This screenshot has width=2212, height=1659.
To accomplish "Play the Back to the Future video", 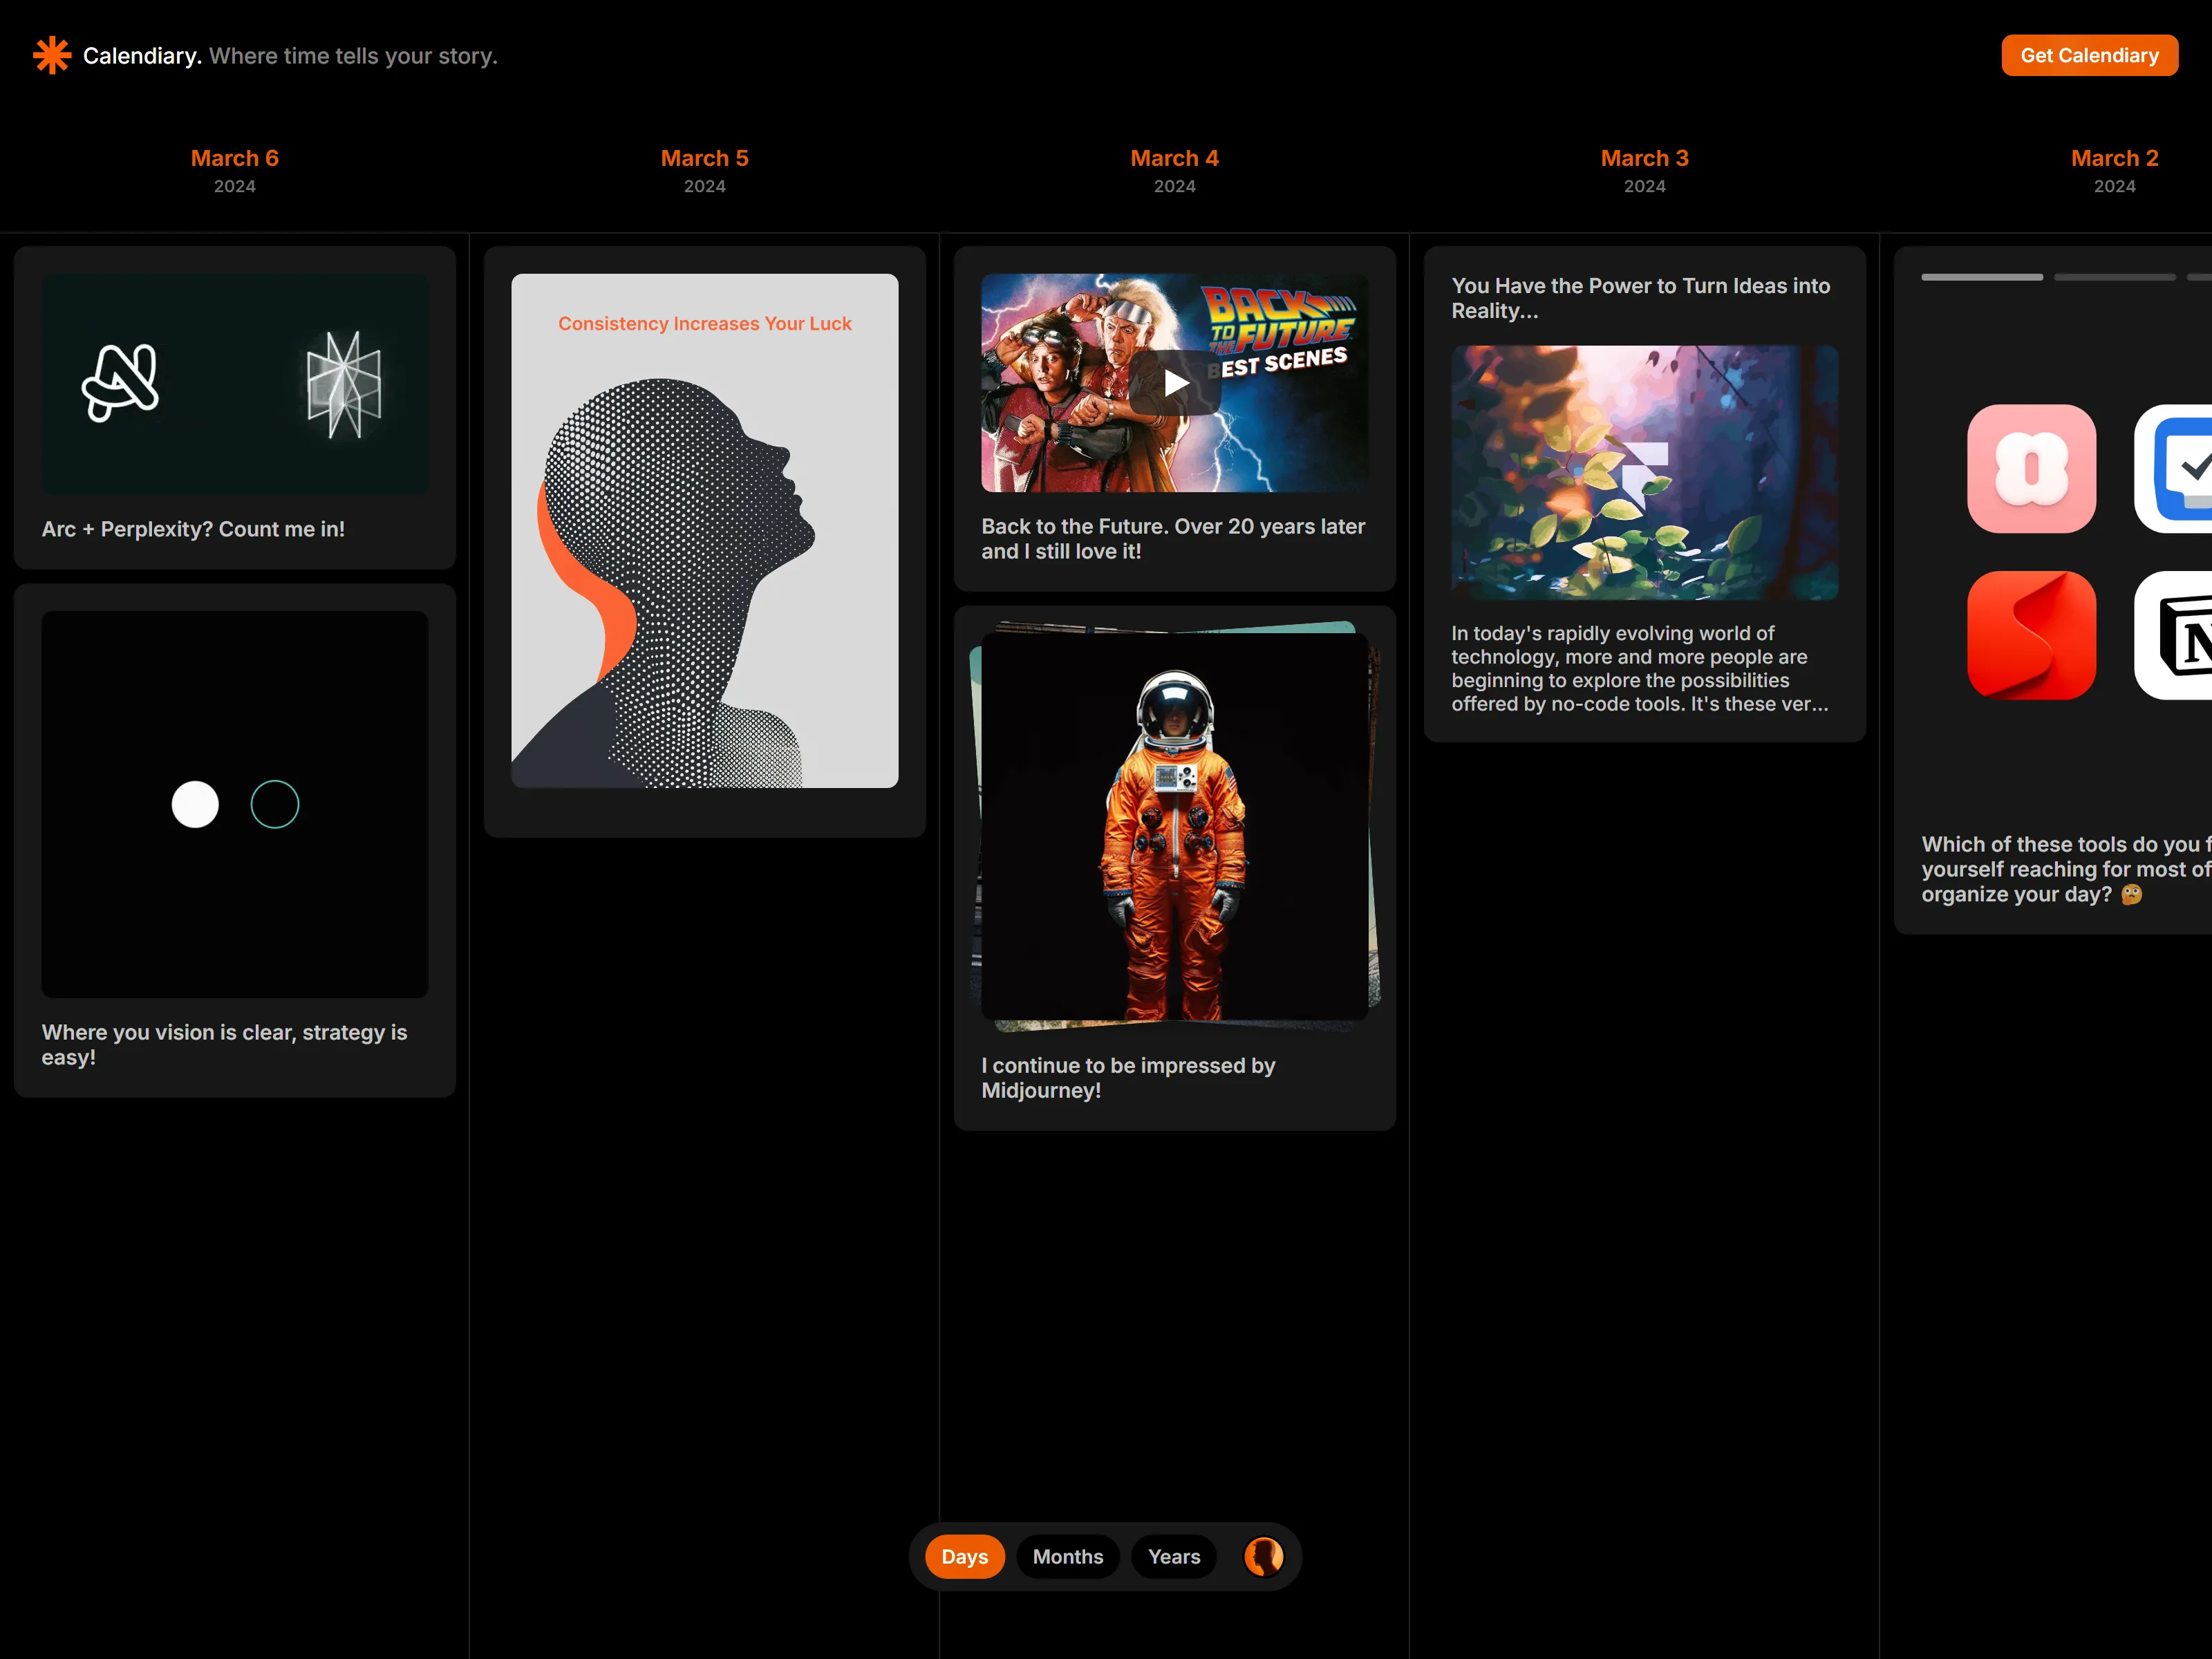I will pyautogui.click(x=1175, y=382).
